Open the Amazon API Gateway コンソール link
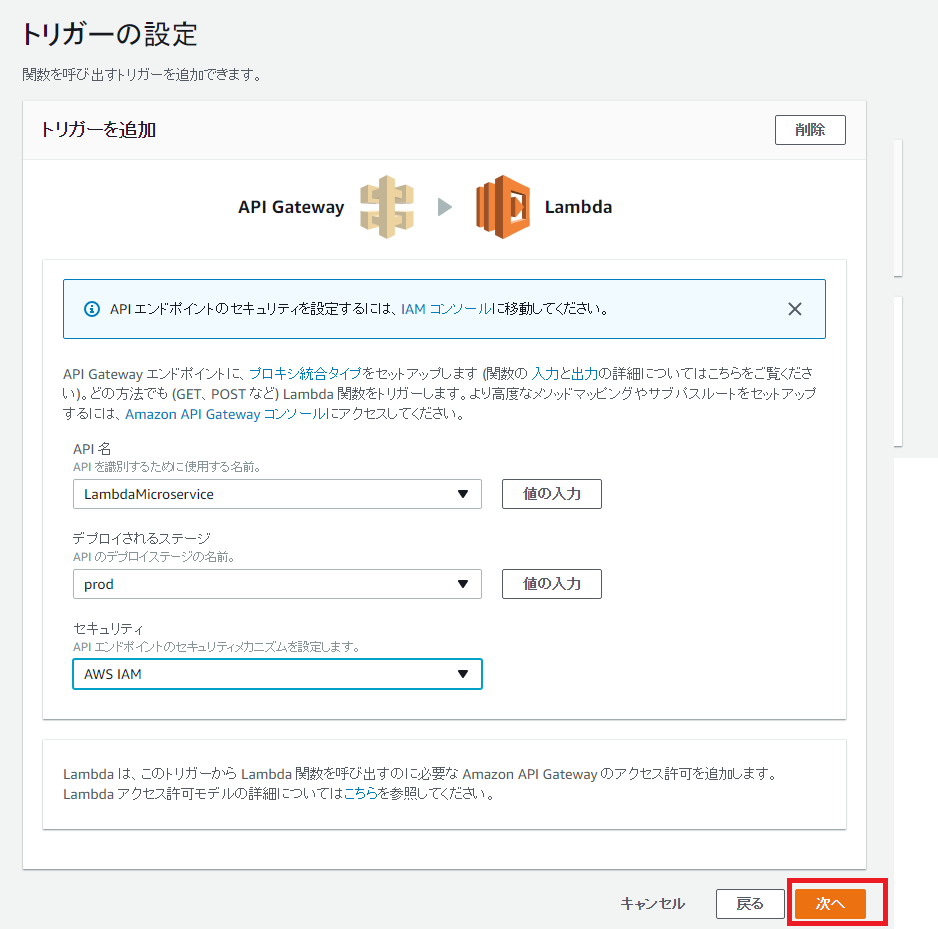 (x=226, y=414)
